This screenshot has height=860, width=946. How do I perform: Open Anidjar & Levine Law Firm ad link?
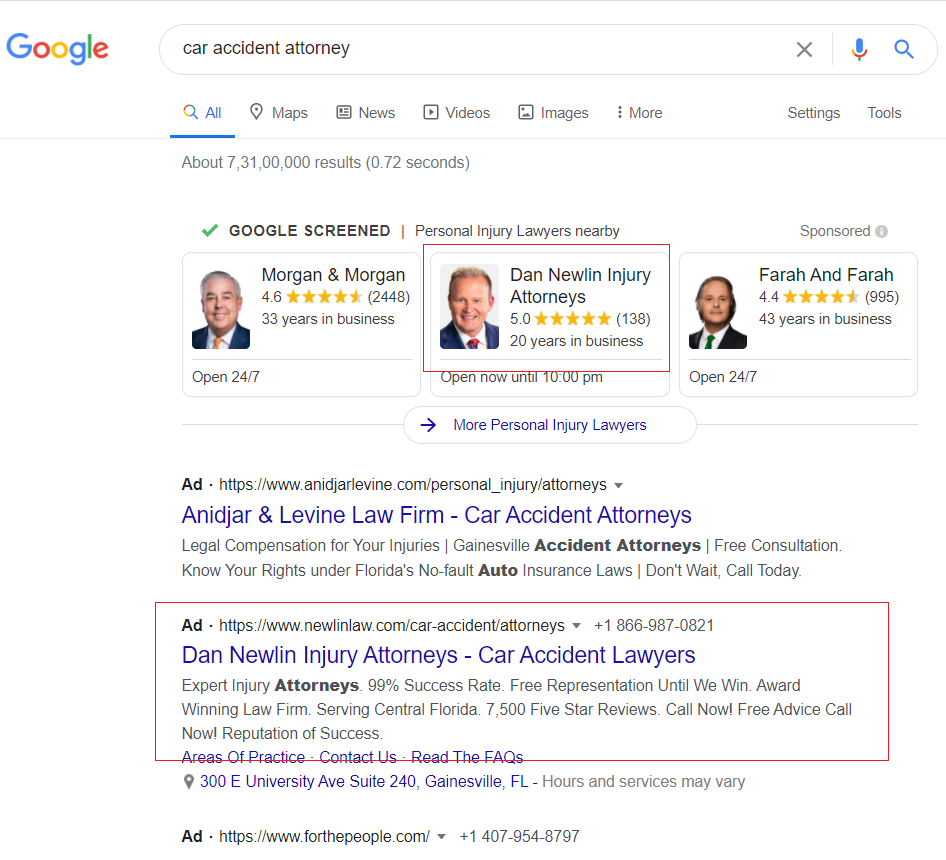436,516
